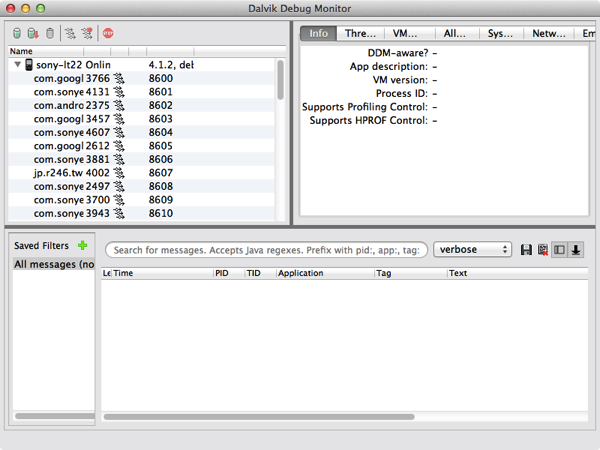Click the Update threads toolbar icon
600x450 pixels.
(x=70, y=33)
